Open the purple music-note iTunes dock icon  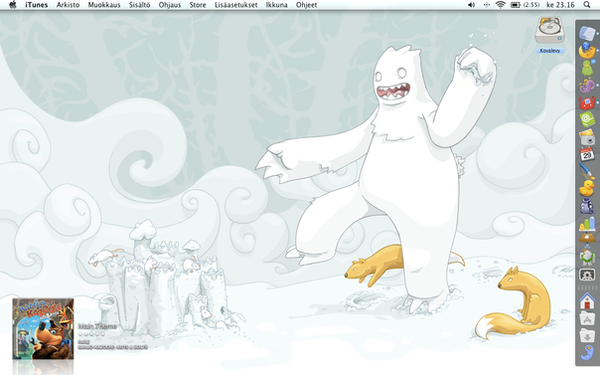tap(587, 85)
